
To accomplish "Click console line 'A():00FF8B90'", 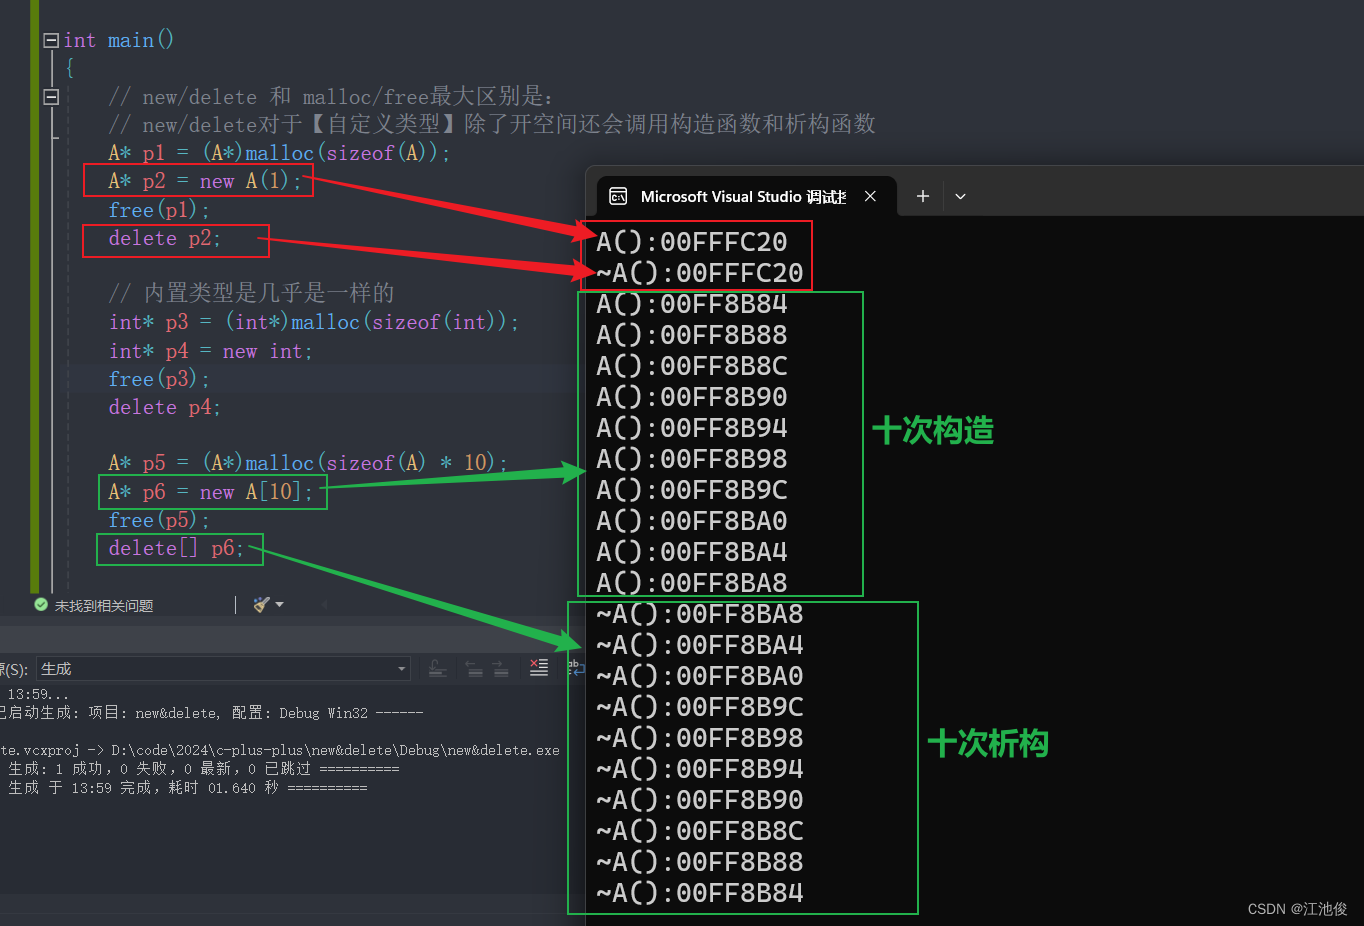I will pyautogui.click(x=692, y=397).
